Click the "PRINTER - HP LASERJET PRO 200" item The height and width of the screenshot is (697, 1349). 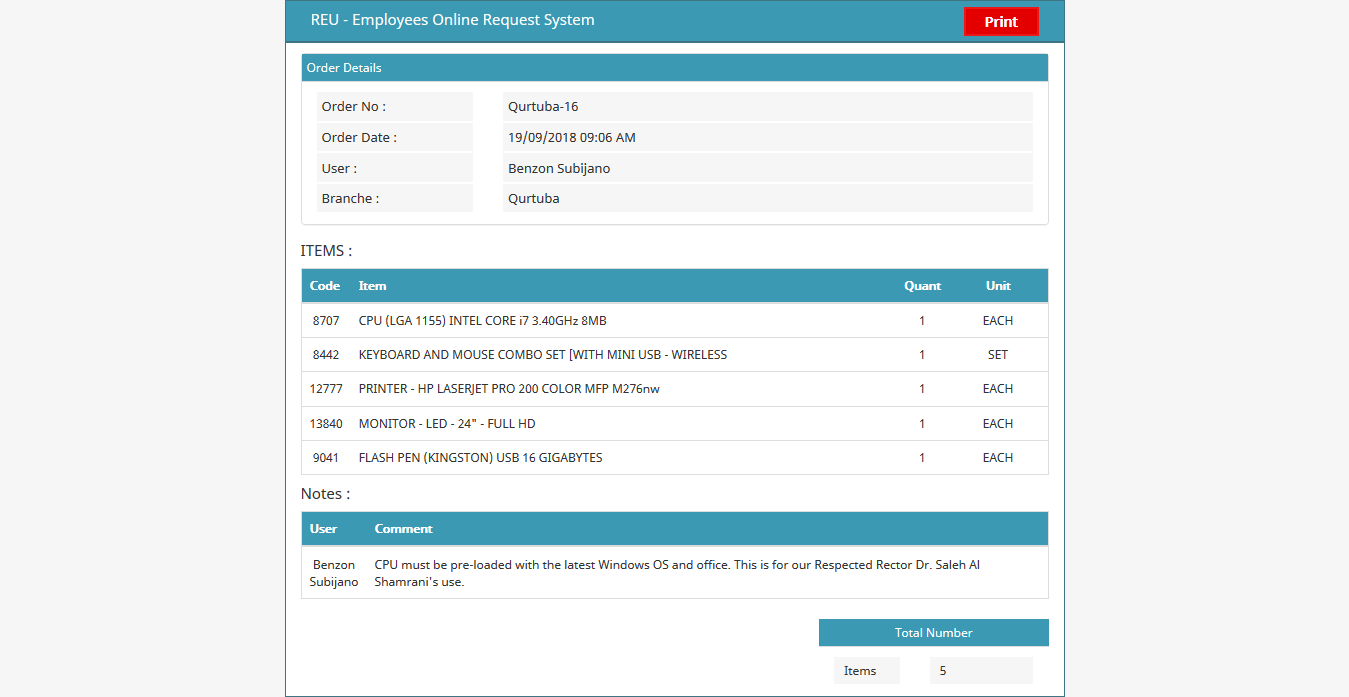coord(509,389)
